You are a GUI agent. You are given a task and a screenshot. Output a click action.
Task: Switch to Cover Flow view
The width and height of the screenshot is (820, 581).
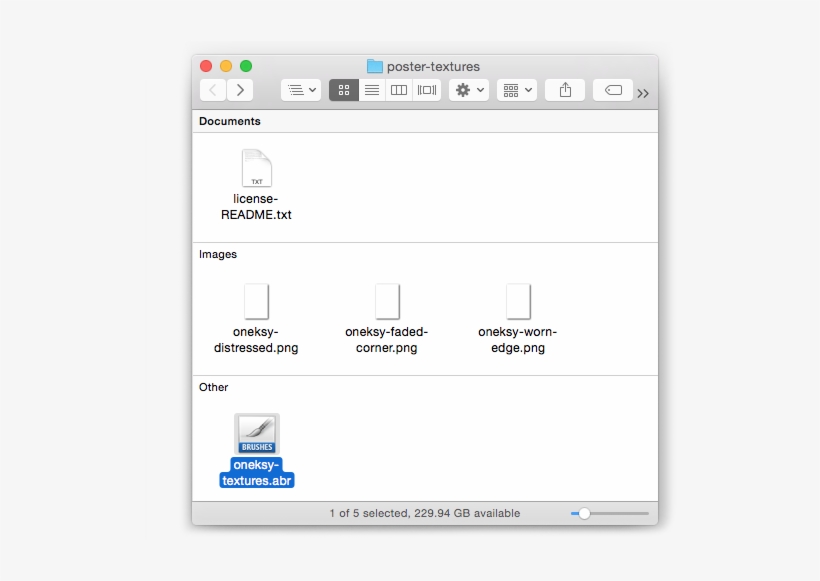pos(427,90)
